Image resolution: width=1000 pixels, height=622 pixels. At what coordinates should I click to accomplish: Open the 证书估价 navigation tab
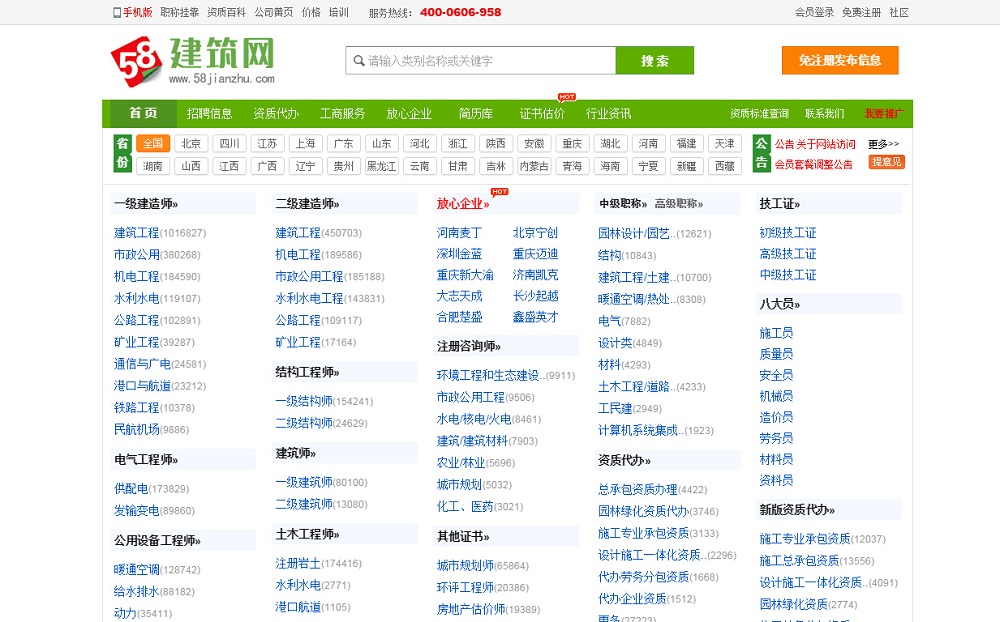(542, 114)
